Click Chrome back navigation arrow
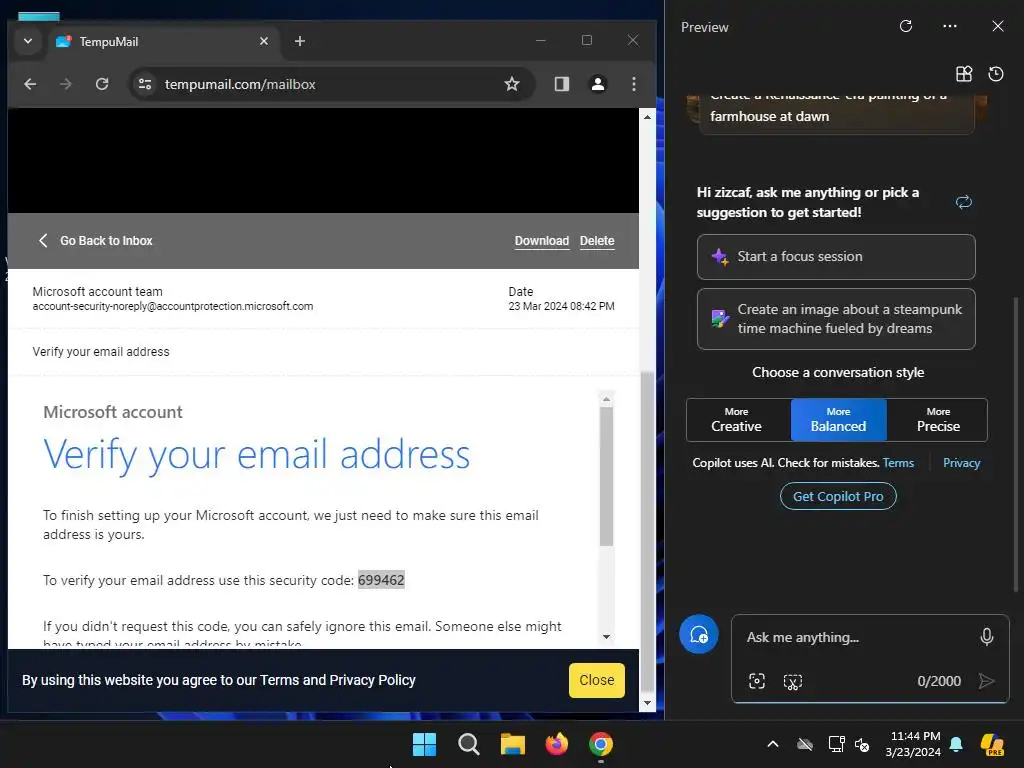This screenshot has height=768, width=1024. pos(30,84)
